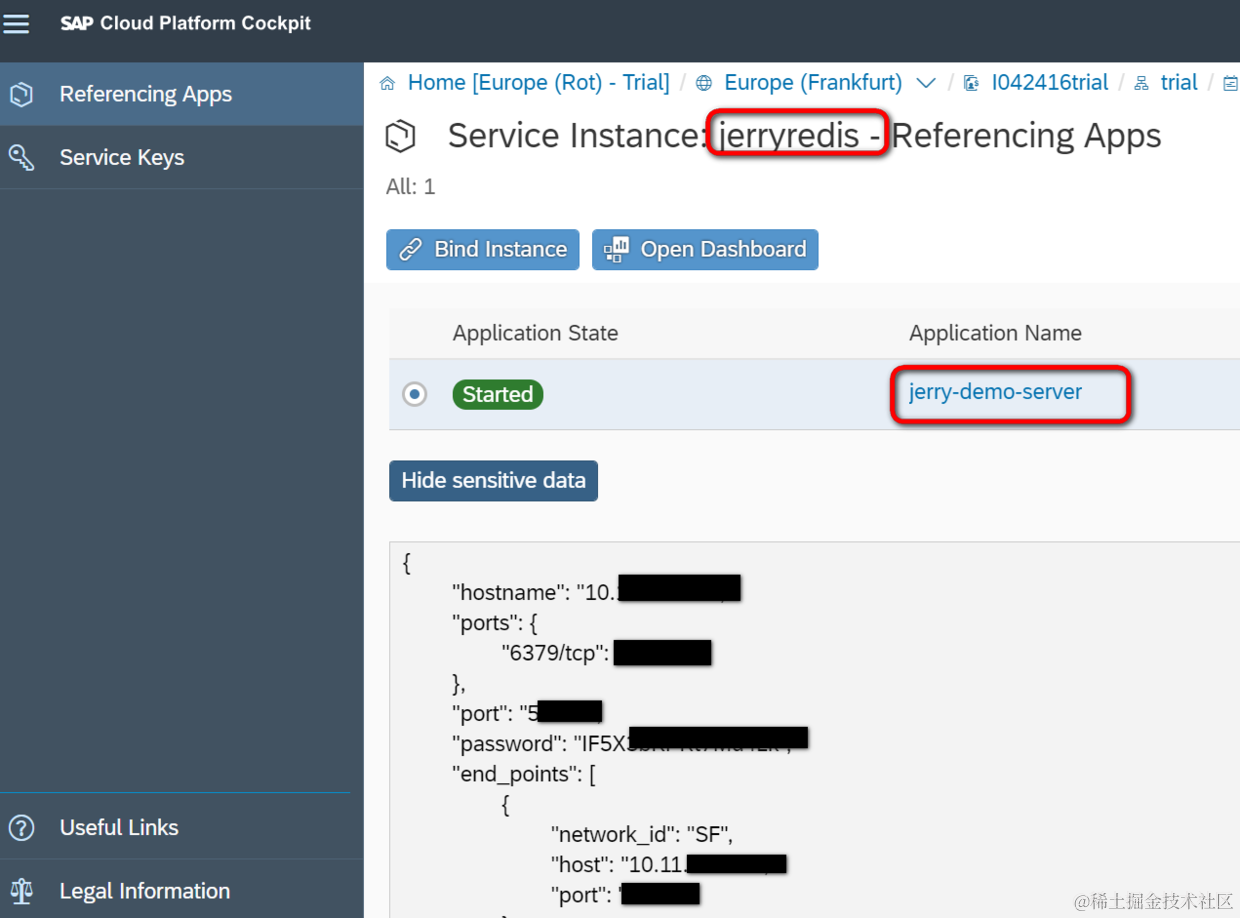
Task: Open the jerry-demo-server application link
Action: click(995, 392)
